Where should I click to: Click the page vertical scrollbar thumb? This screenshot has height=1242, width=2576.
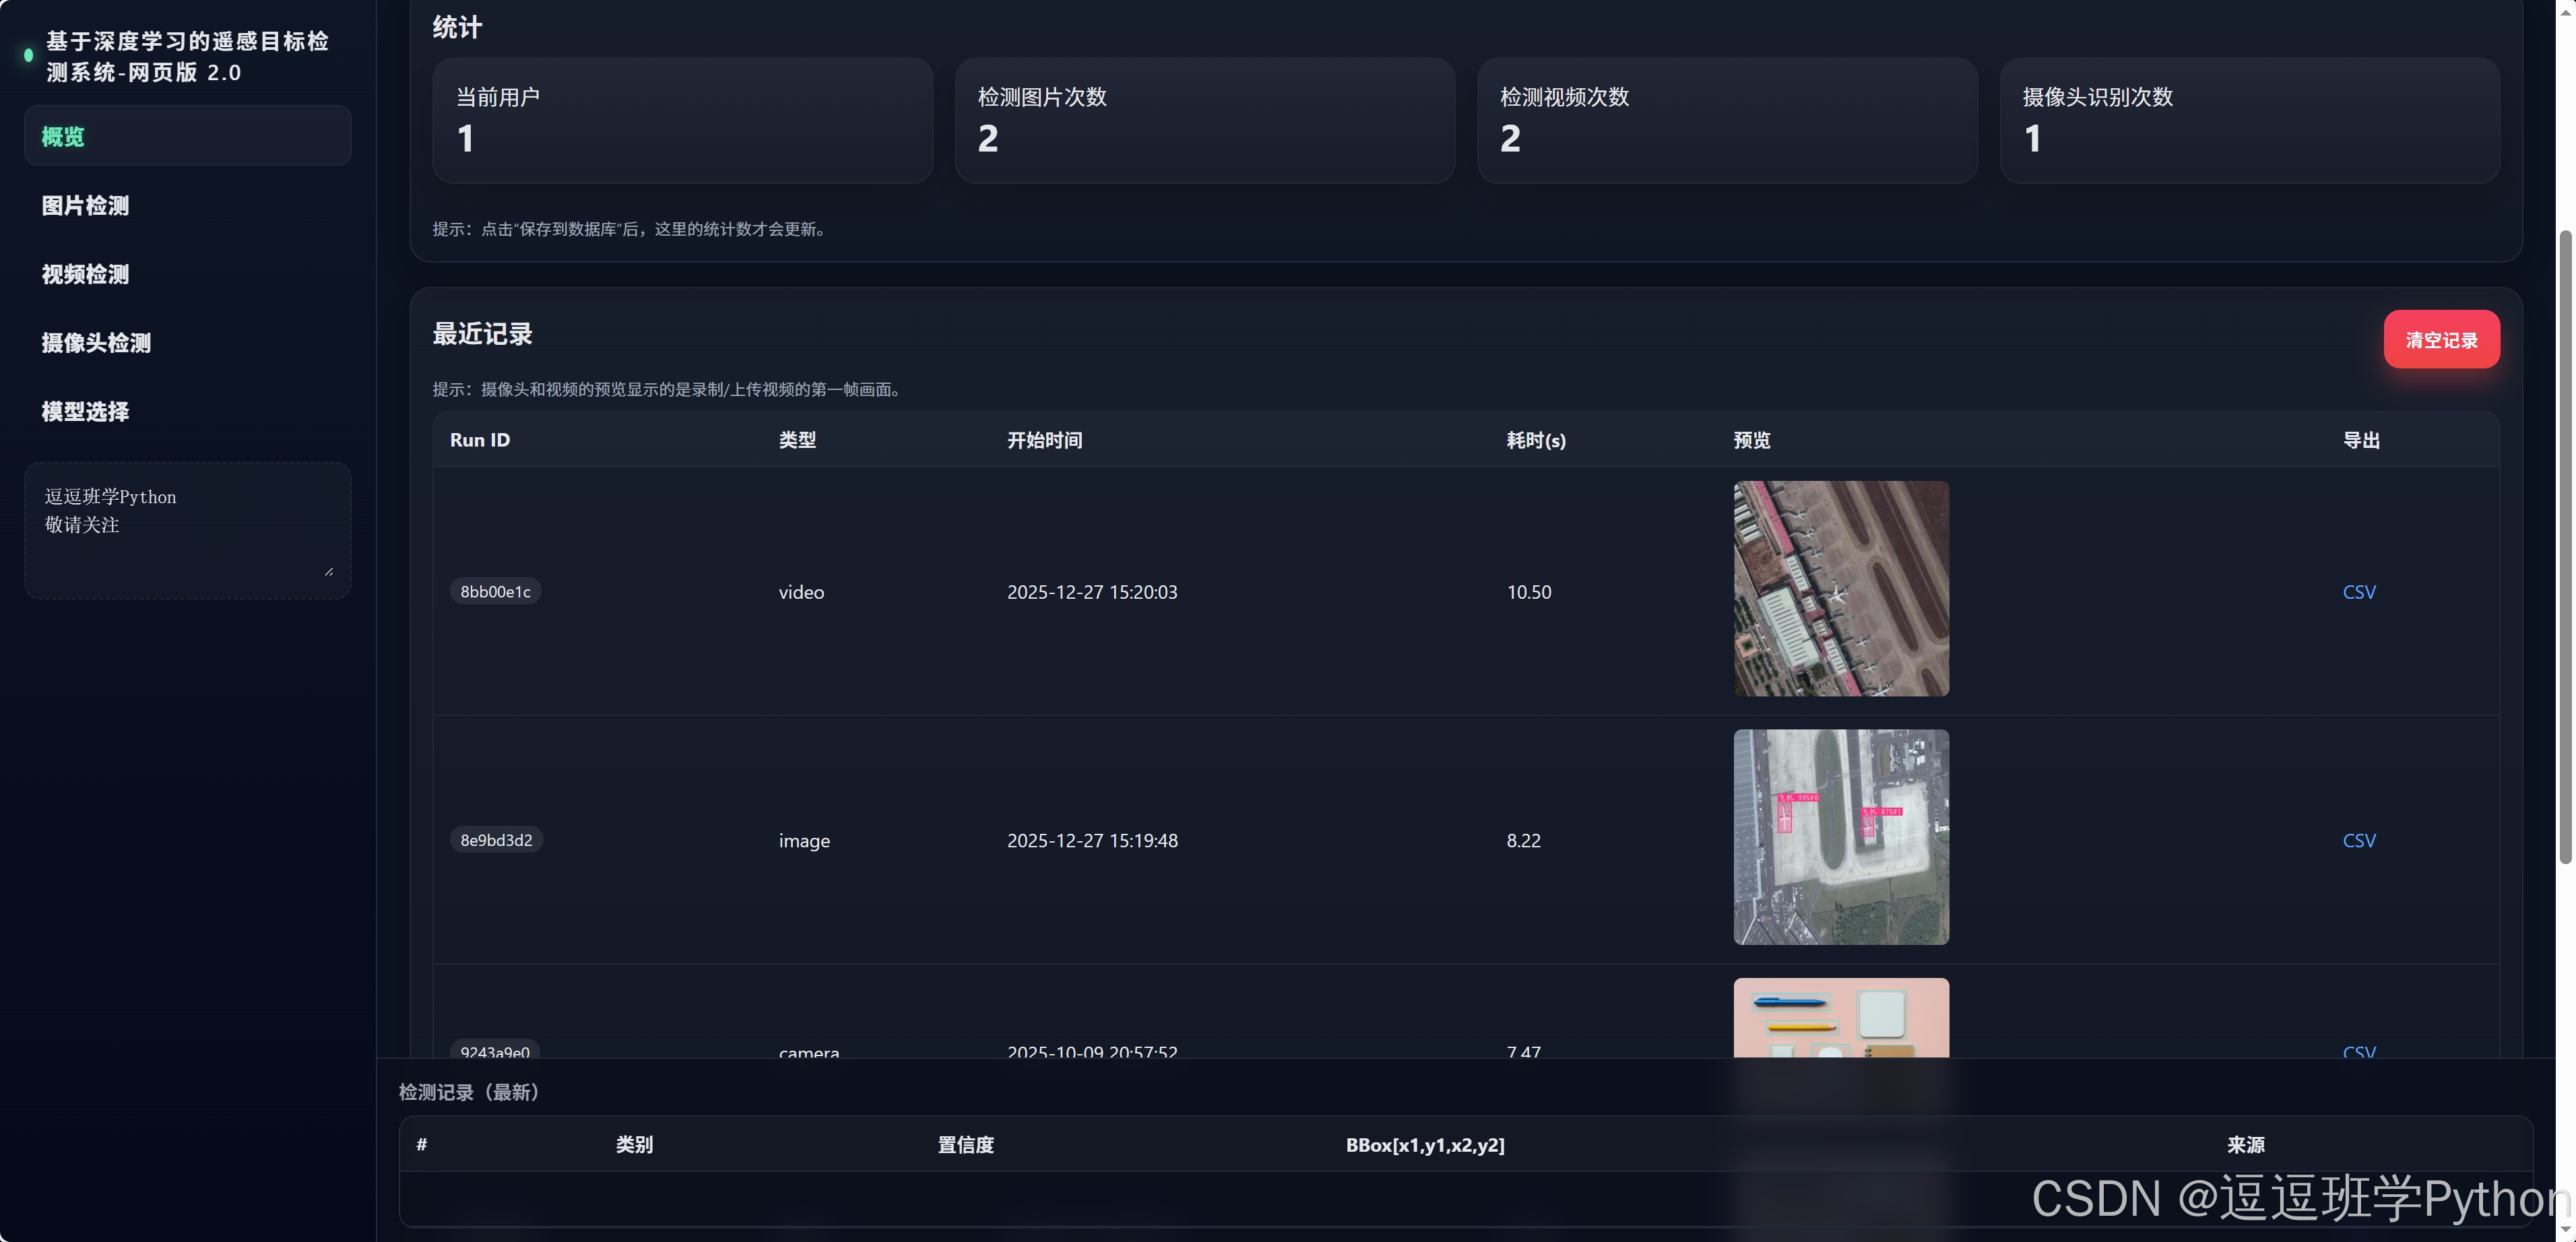tap(2565, 547)
